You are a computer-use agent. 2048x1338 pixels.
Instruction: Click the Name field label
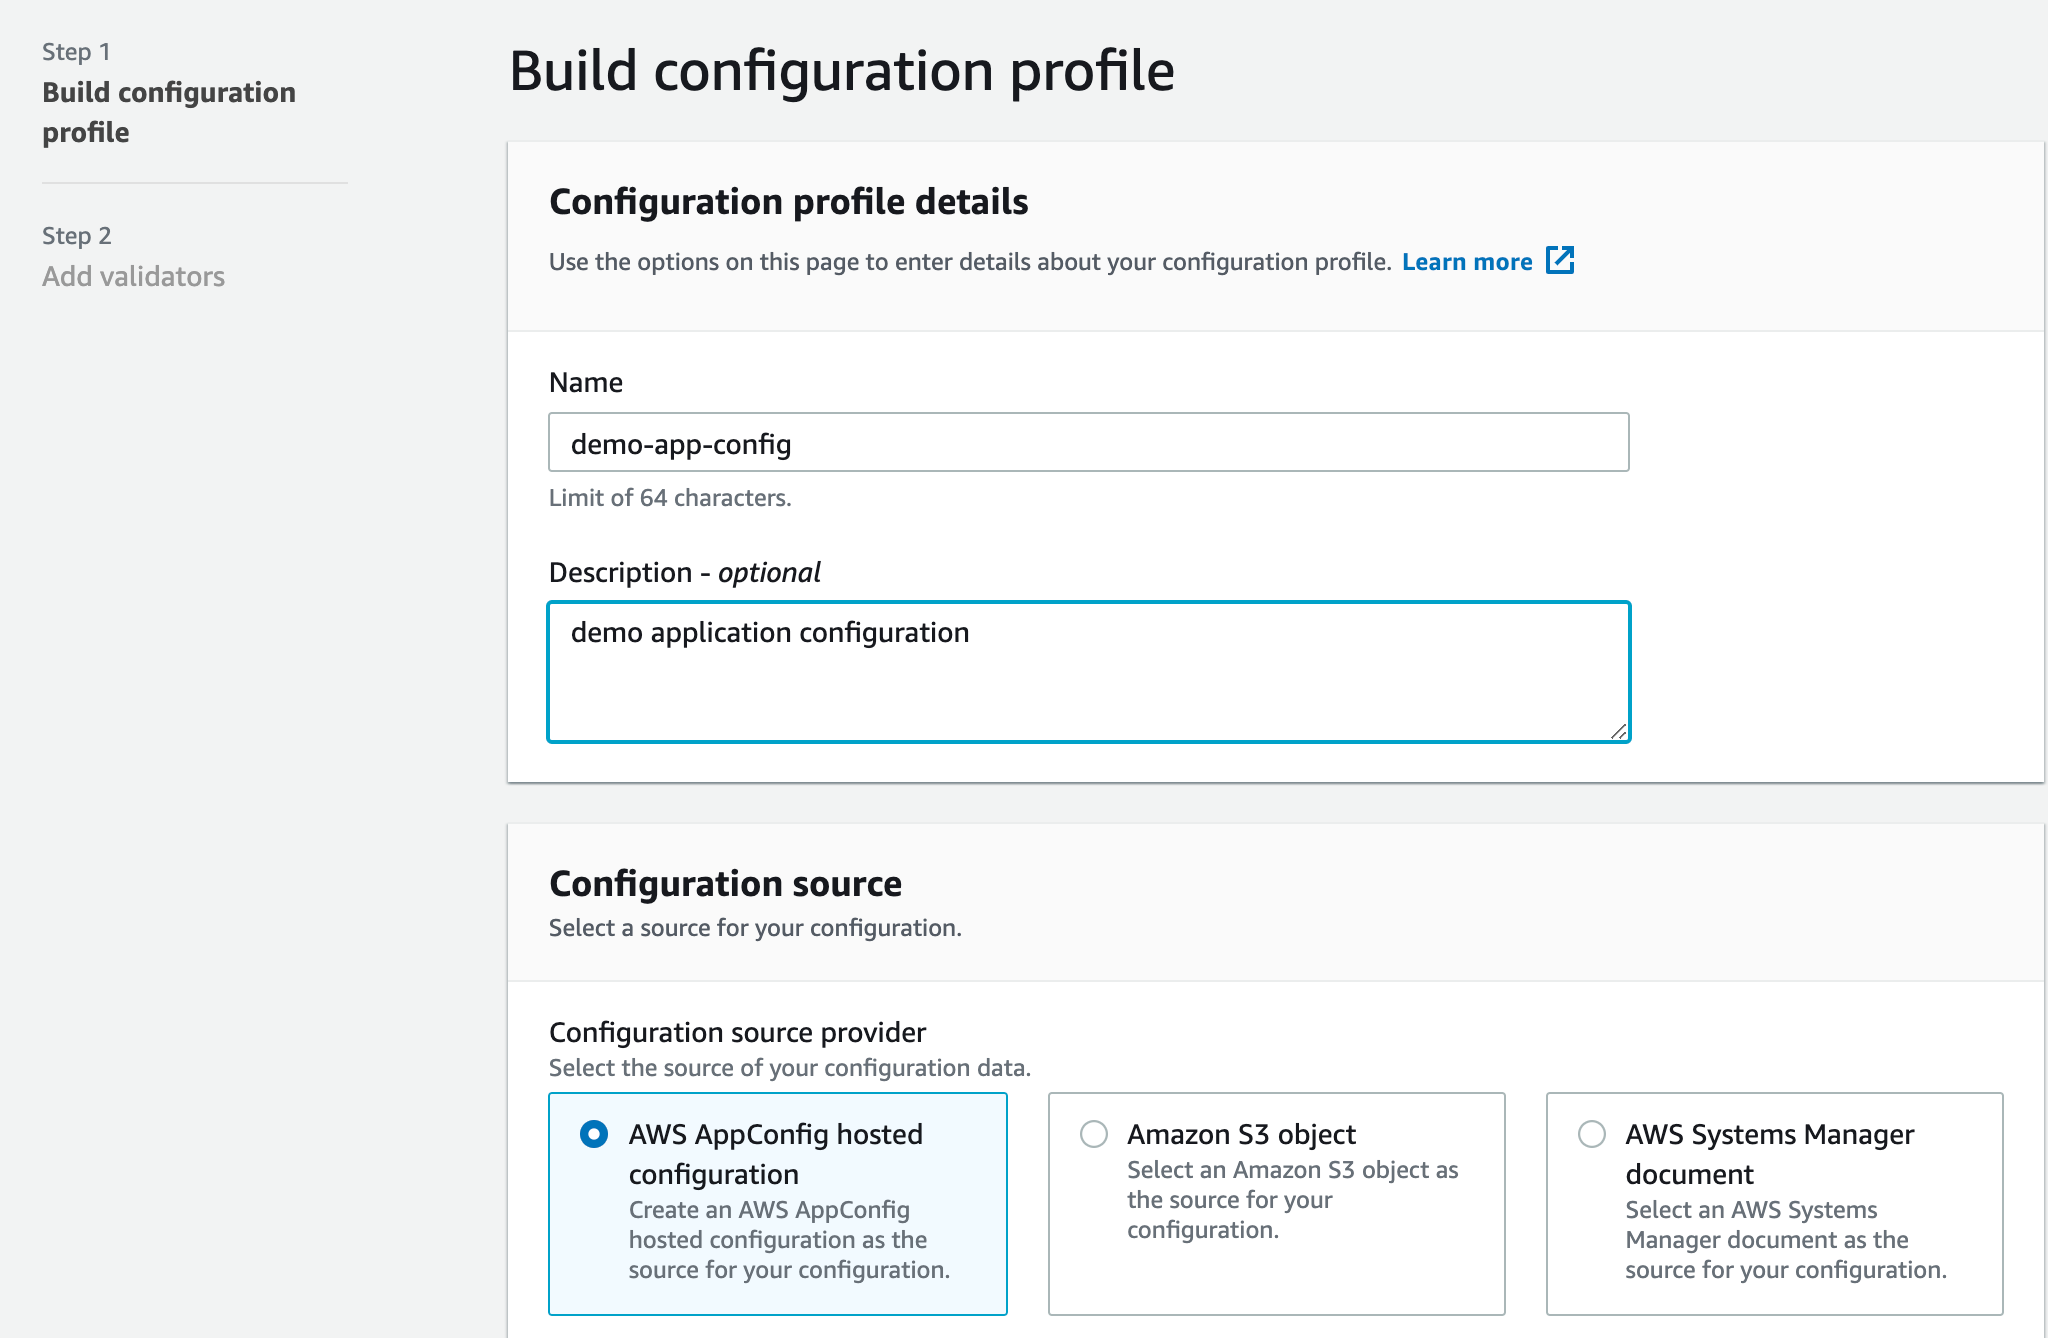[x=586, y=382]
